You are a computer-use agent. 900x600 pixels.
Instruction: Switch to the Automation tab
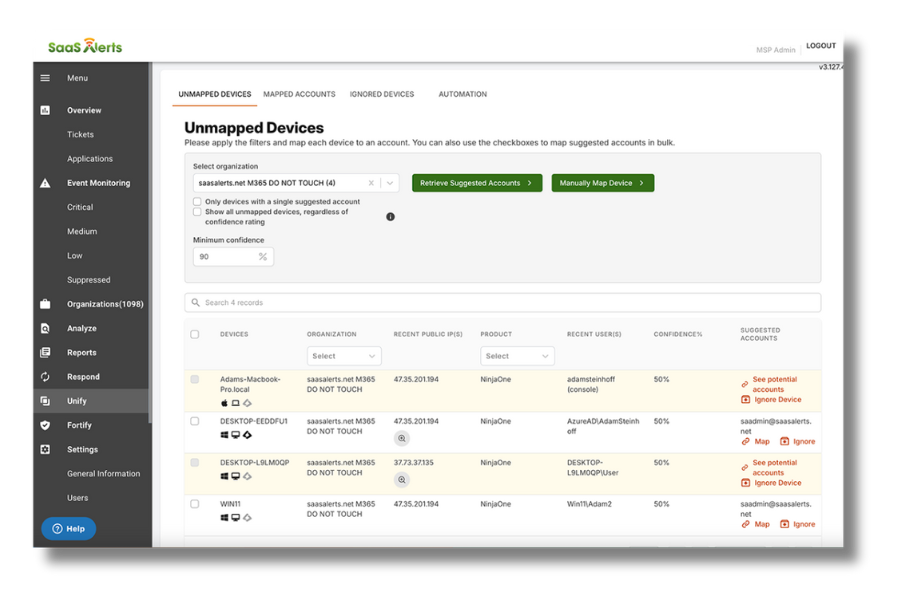coord(463,94)
